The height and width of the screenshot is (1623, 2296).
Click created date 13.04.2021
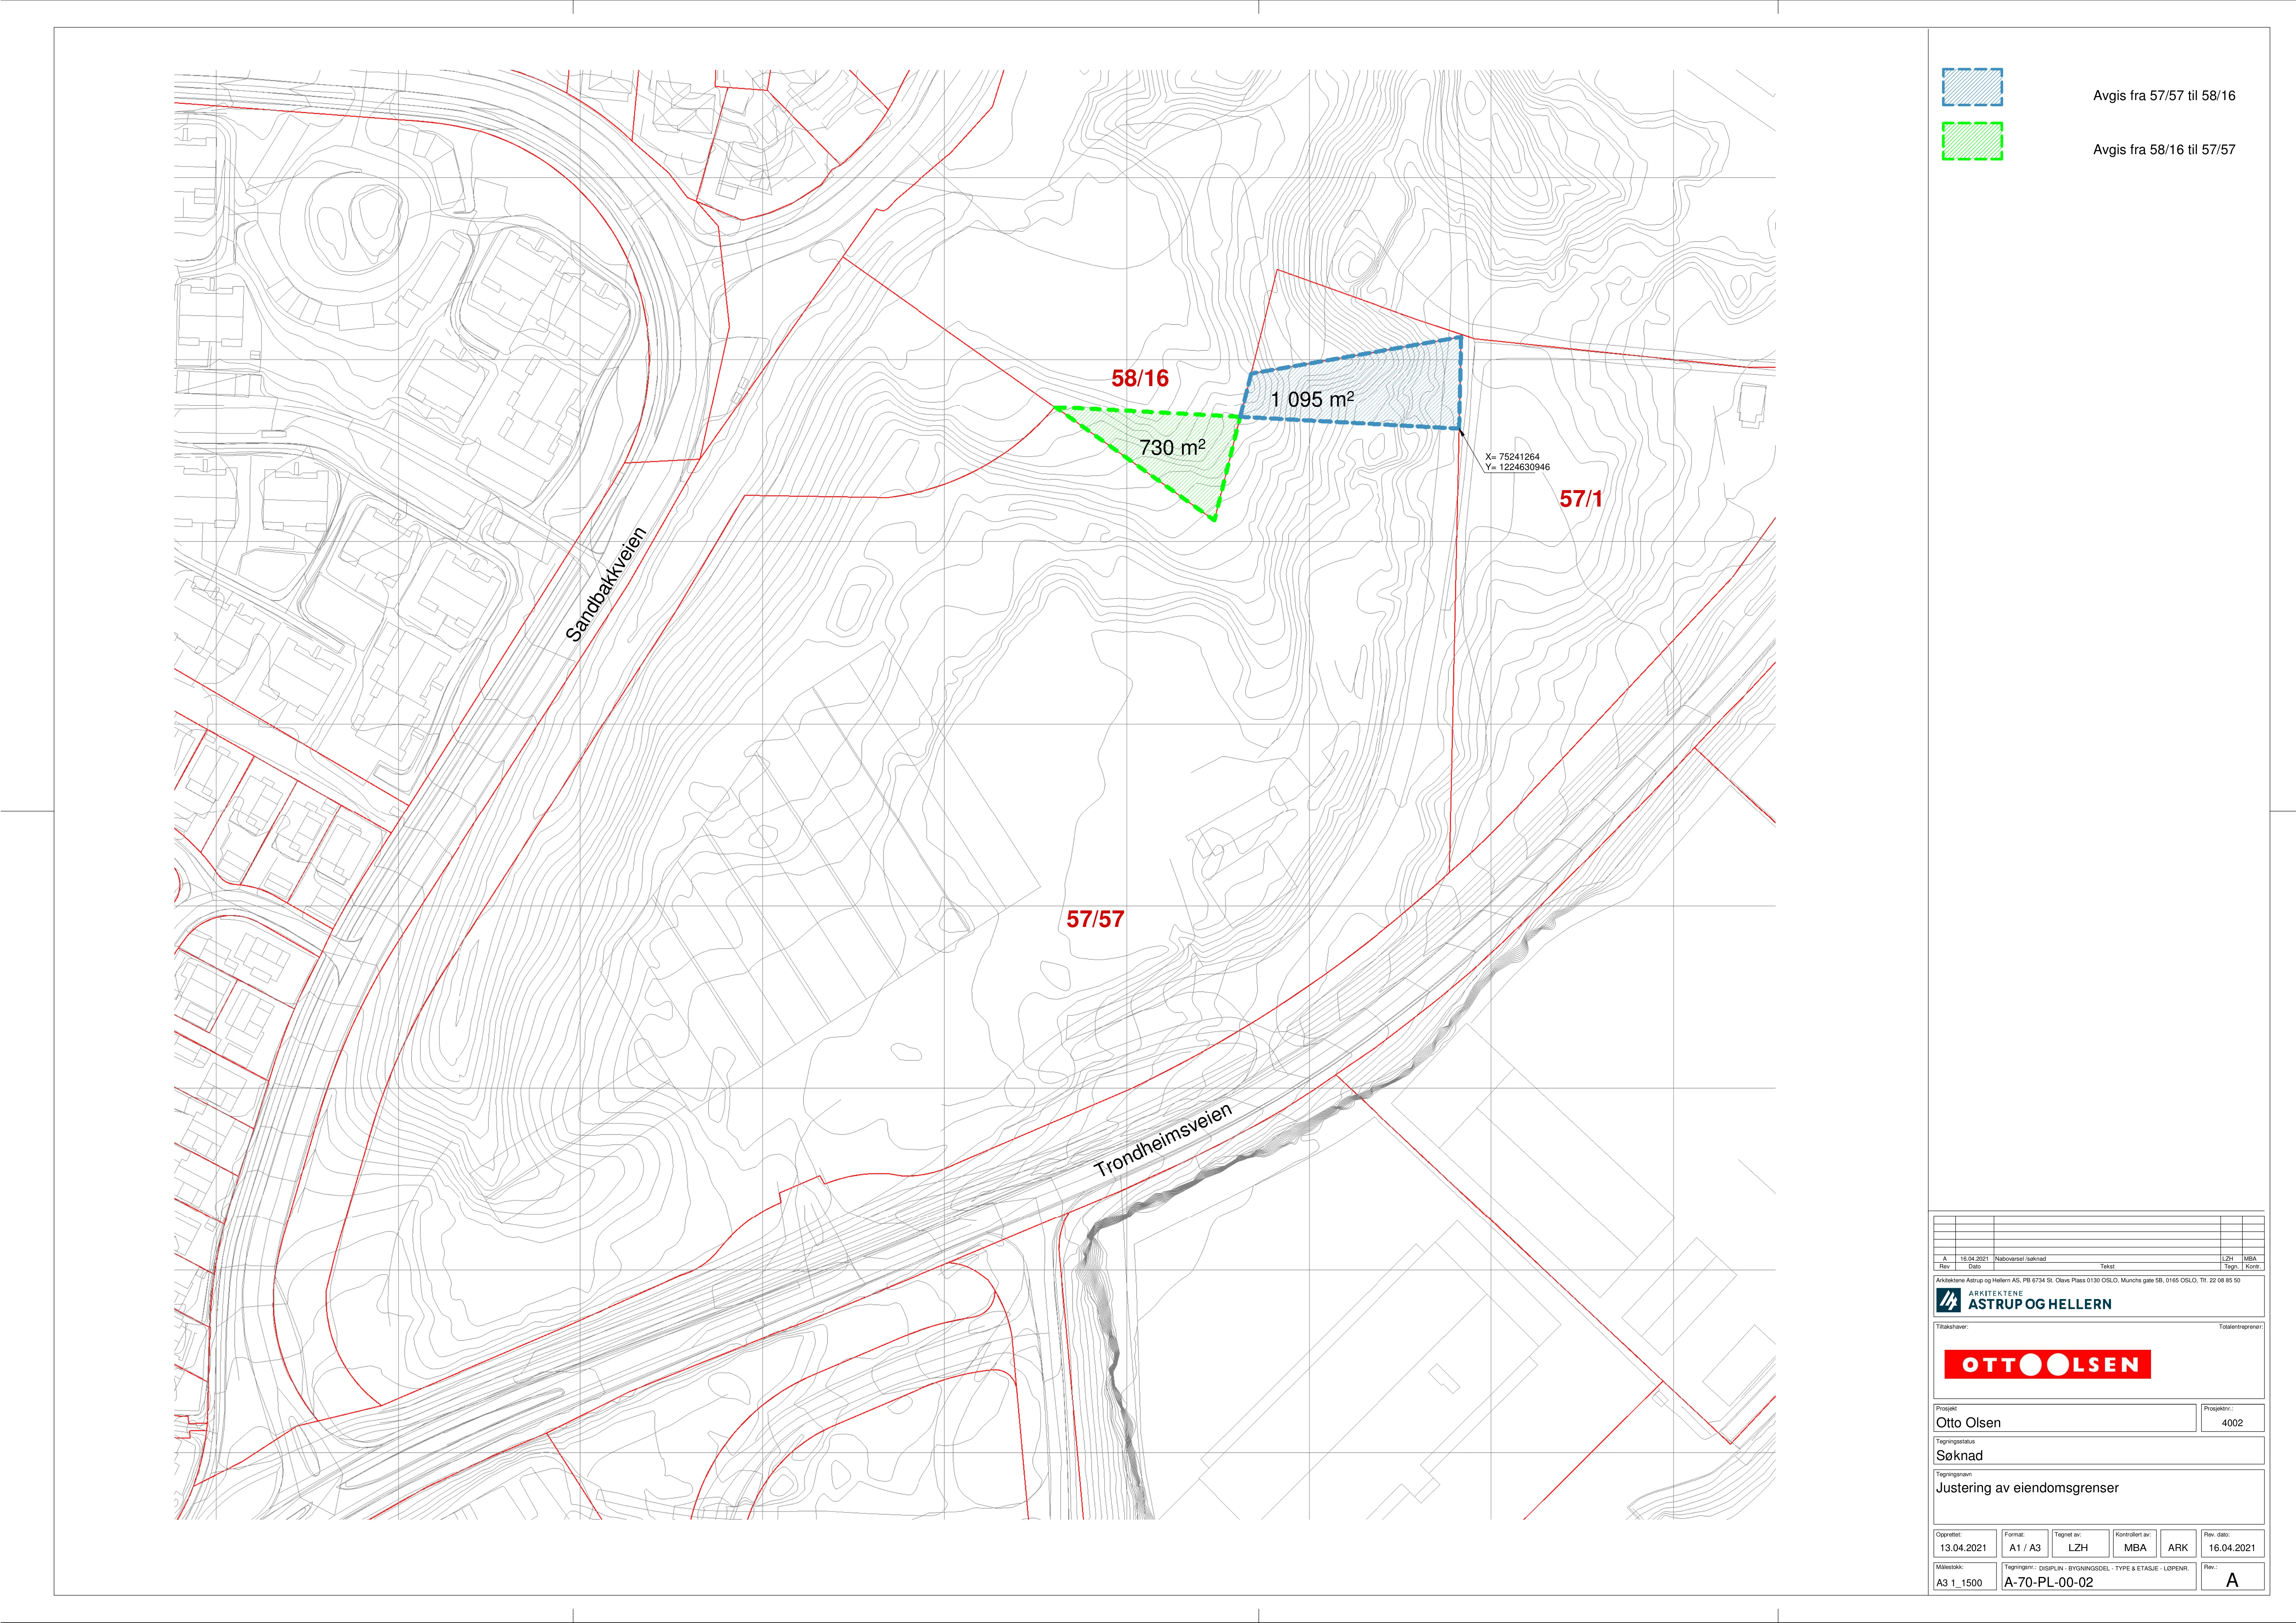pyautogui.click(x=1963, y=1548)
